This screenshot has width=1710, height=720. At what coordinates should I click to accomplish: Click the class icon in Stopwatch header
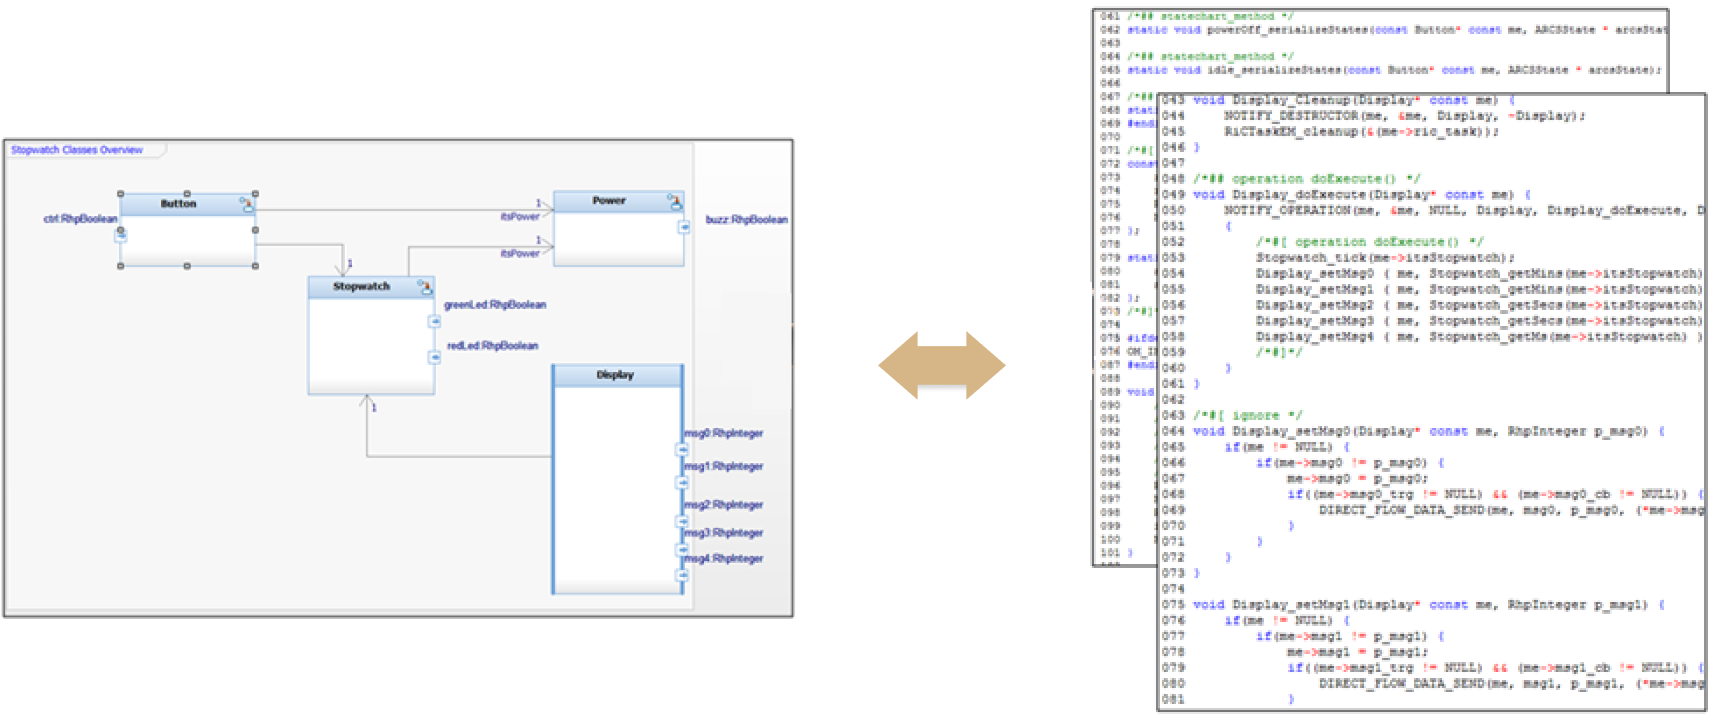coord(425,287)
